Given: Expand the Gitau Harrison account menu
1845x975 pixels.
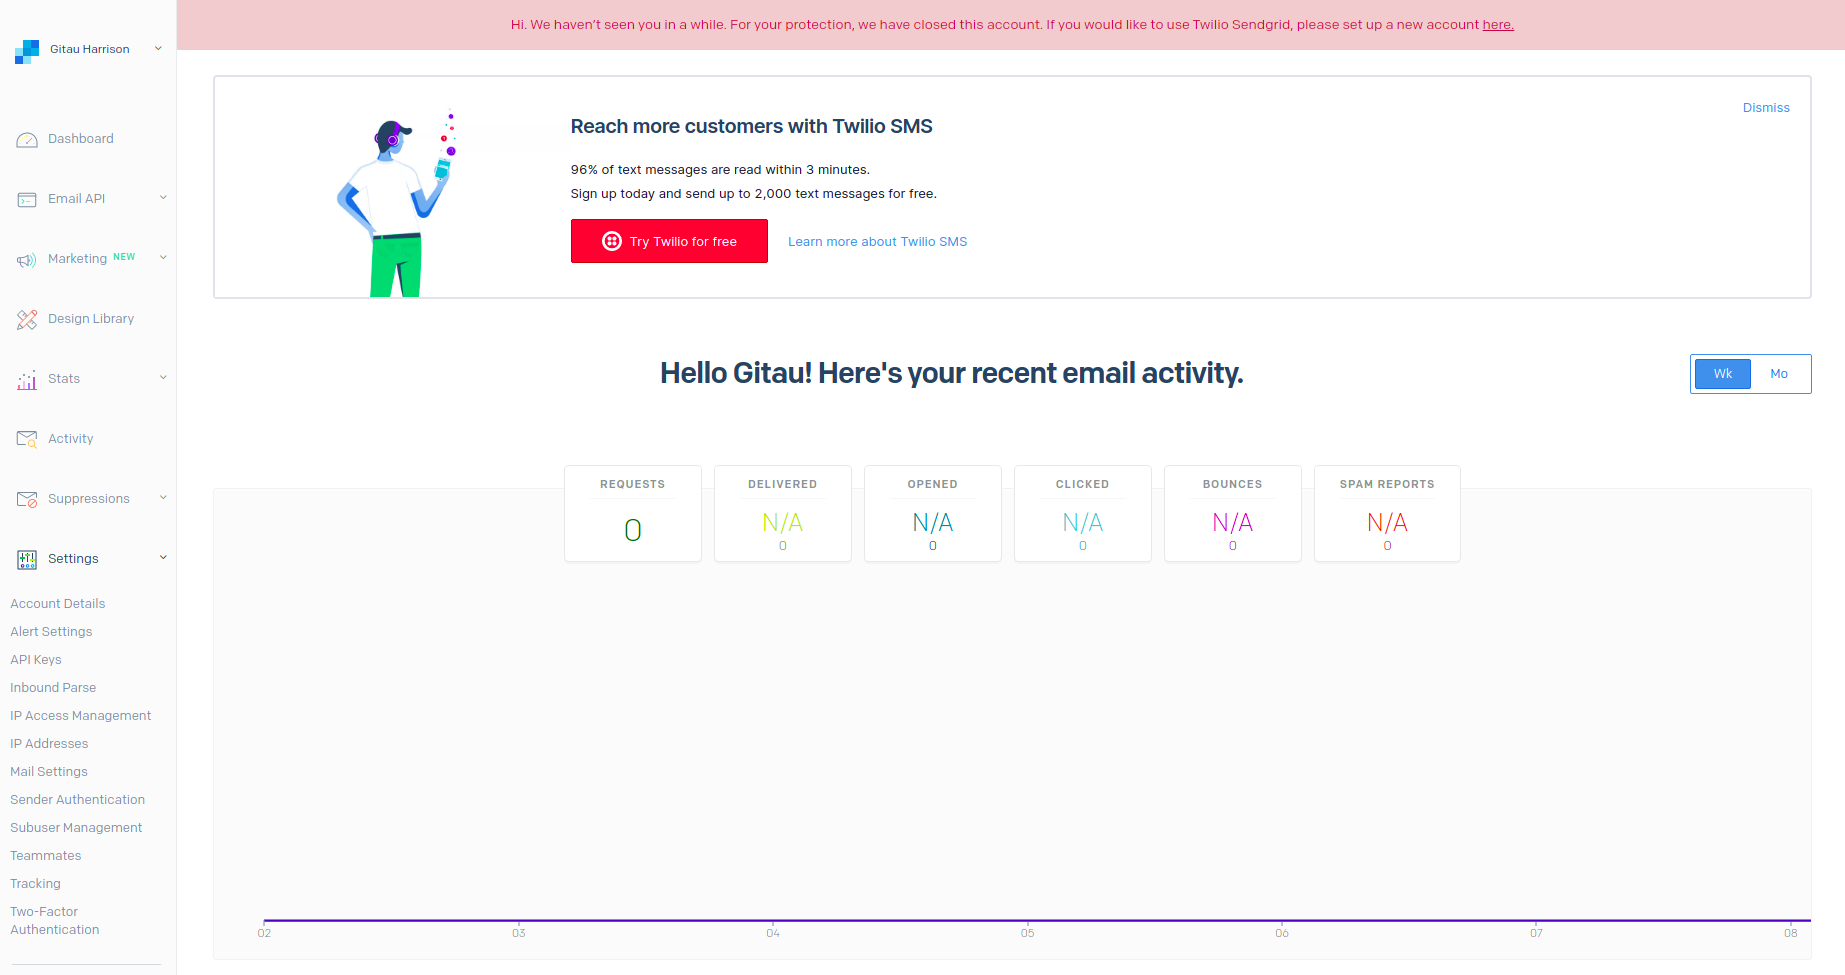Looking at the screenshot, I should click(158, 48).
